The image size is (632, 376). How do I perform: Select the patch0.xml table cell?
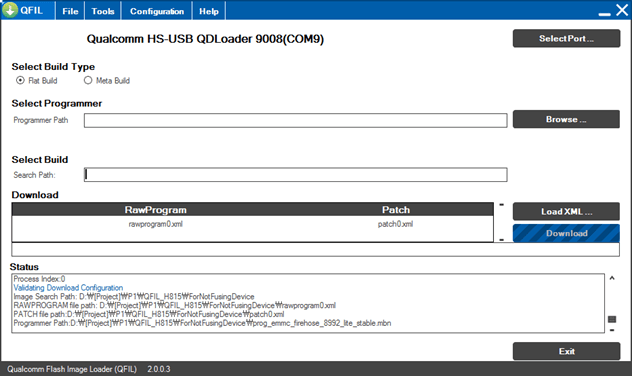point(395,224)
